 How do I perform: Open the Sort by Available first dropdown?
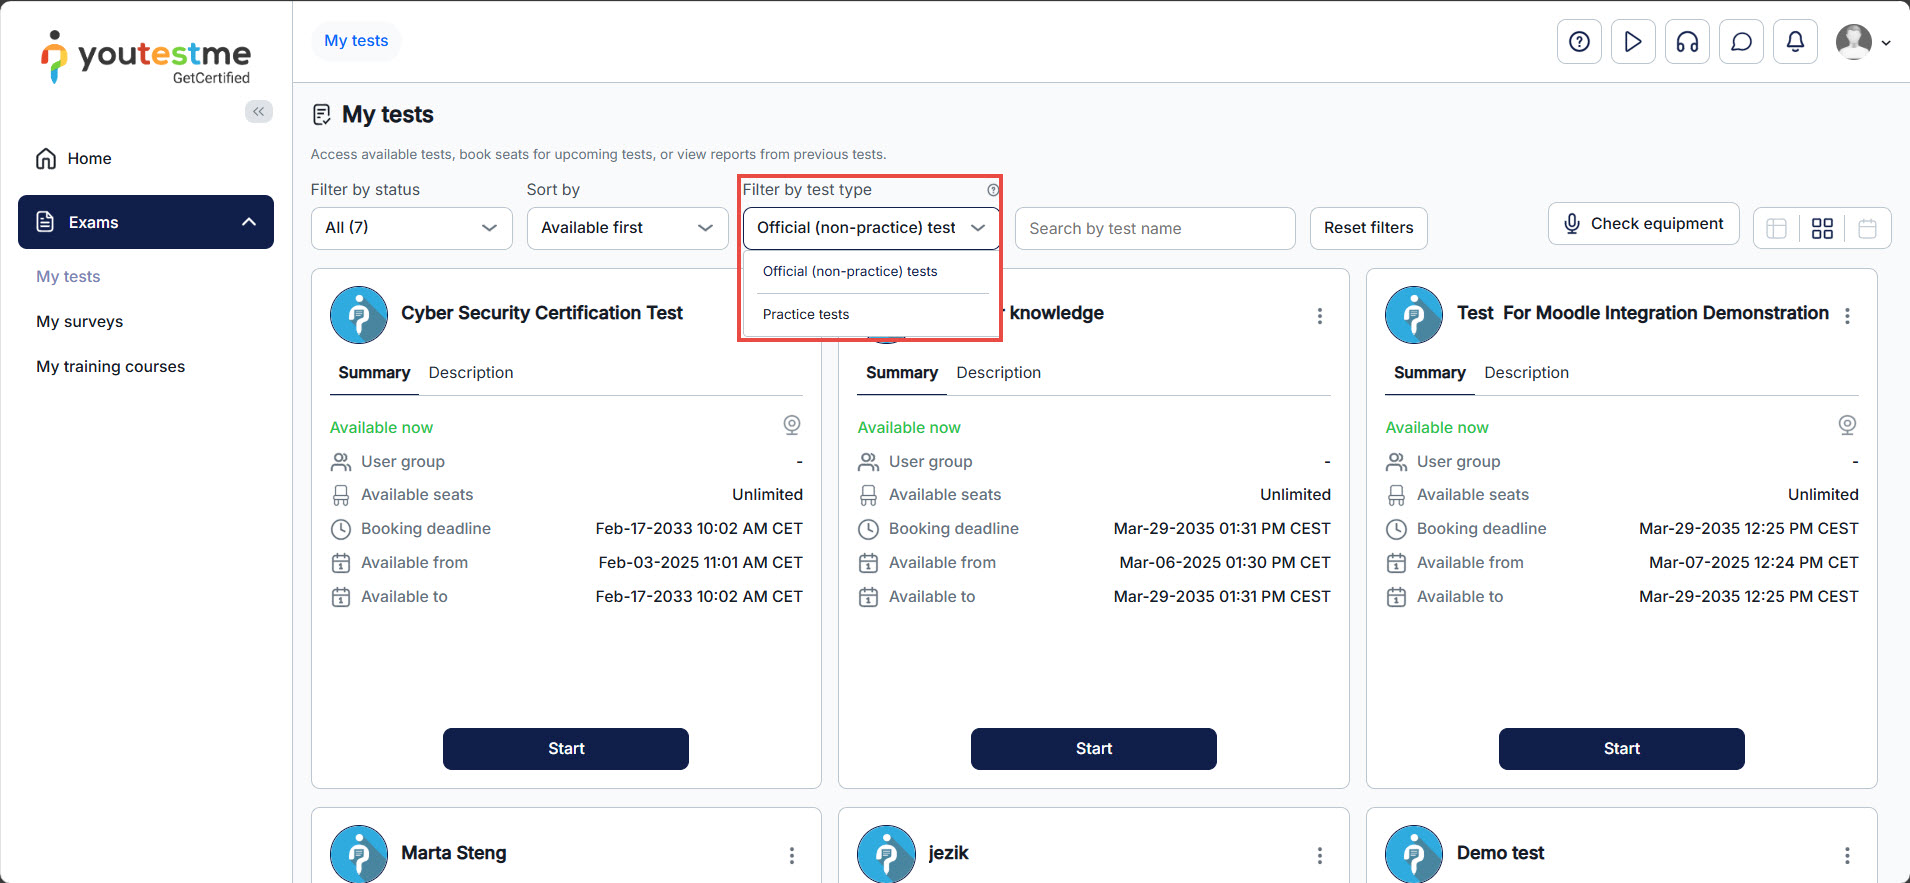point(627,228)
